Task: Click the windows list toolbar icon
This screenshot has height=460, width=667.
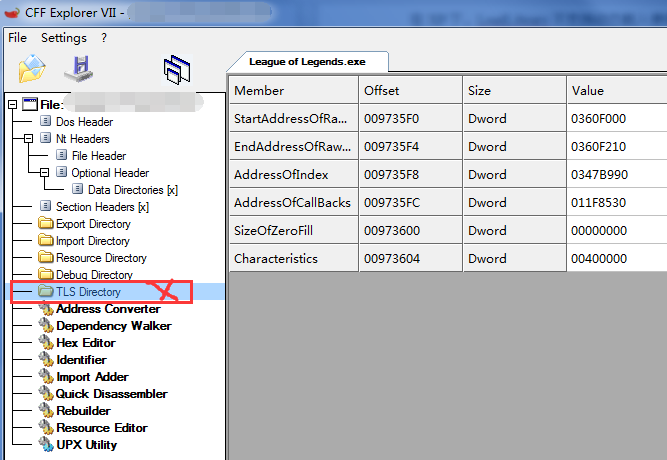Action: (x=177, y=69)
